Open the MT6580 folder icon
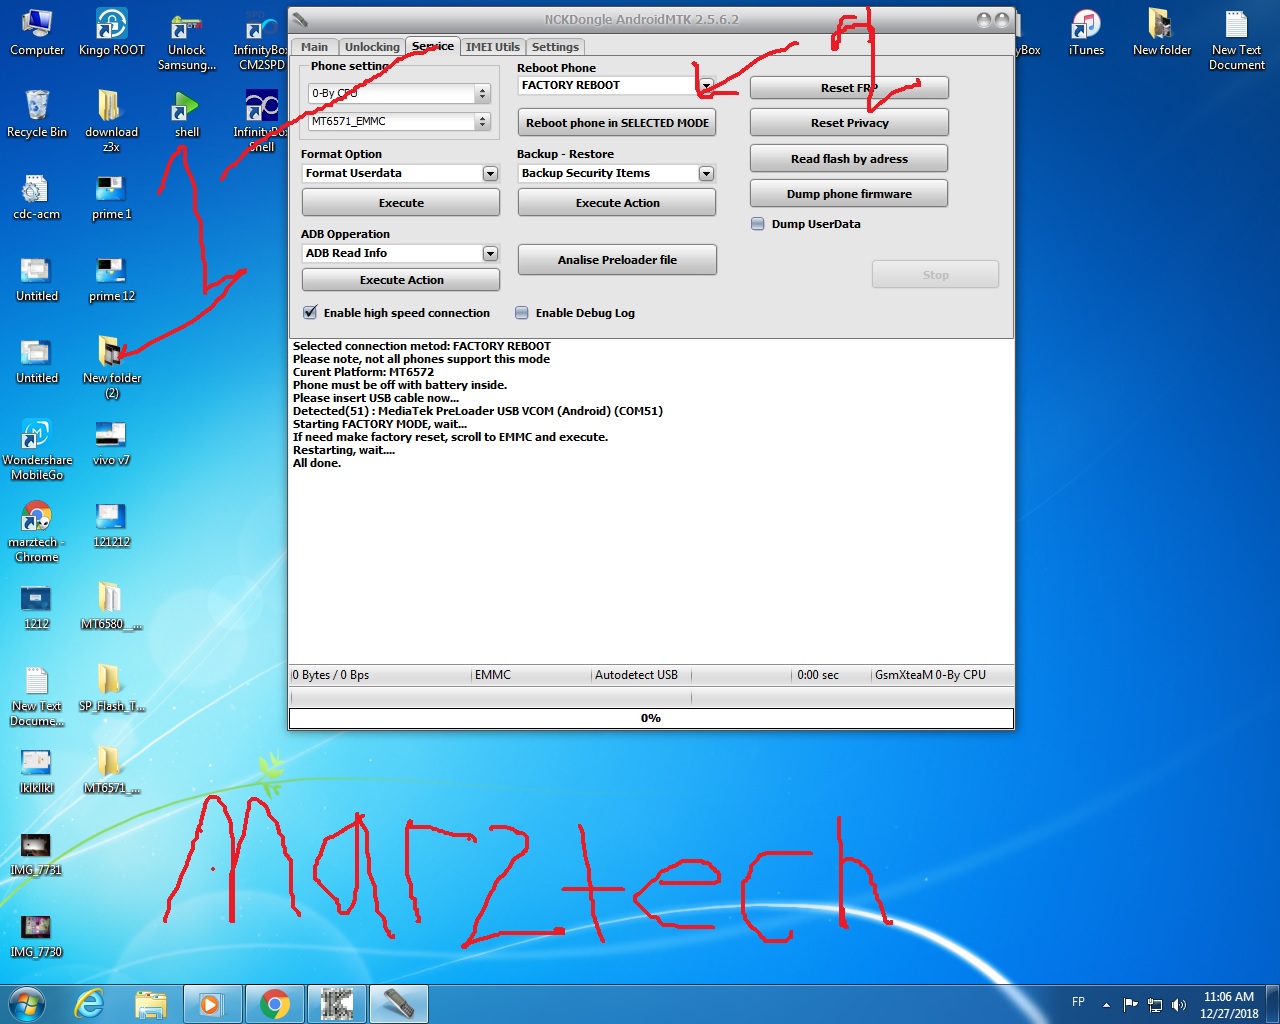Viewport: 1280px width, 1024px height. click(111, 606)
